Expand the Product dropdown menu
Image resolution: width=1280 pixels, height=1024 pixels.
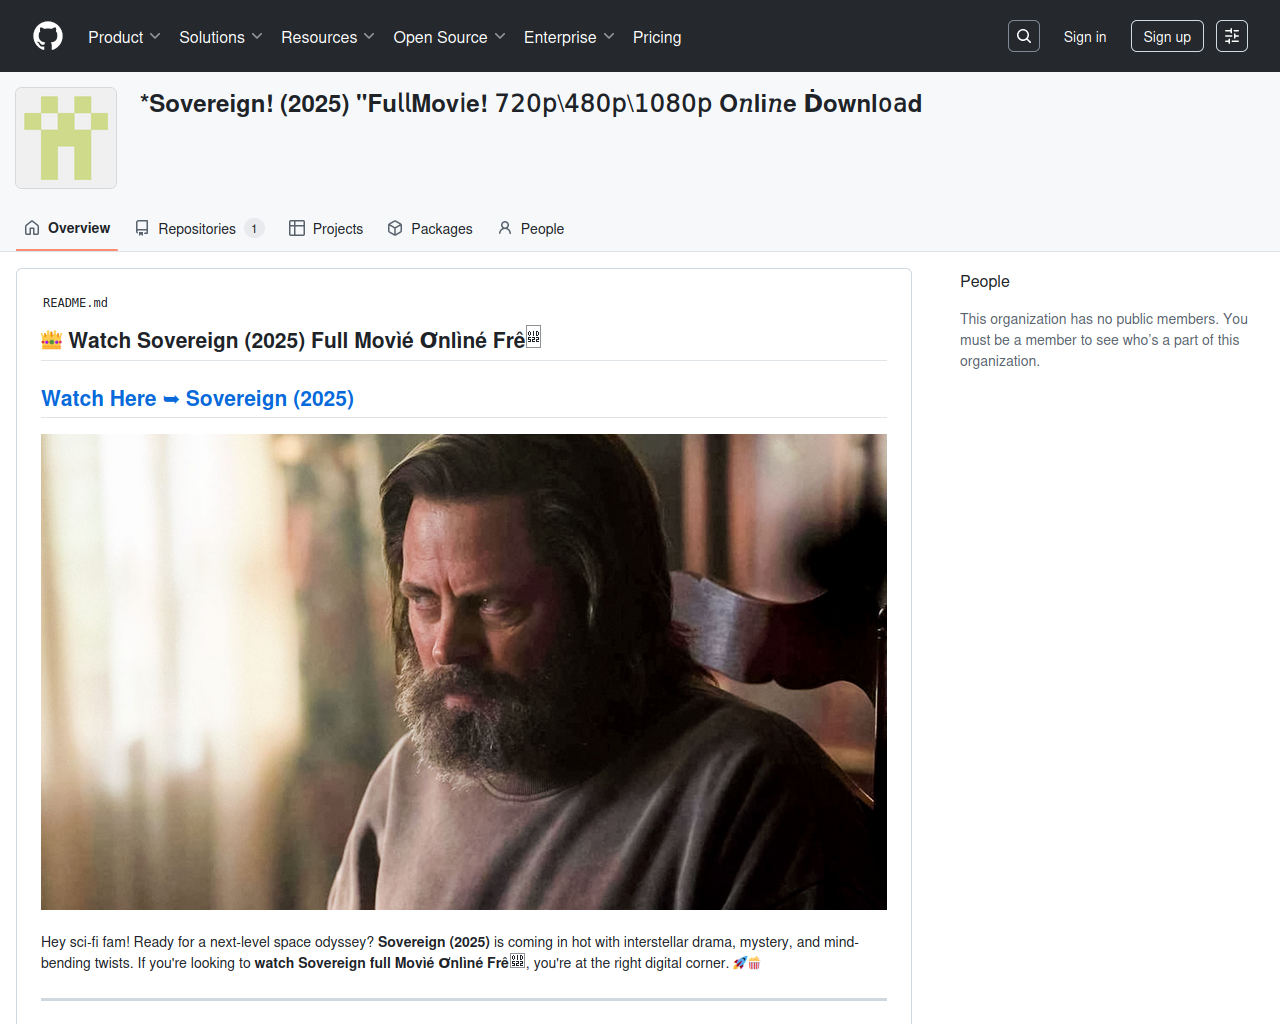[124, 37]
